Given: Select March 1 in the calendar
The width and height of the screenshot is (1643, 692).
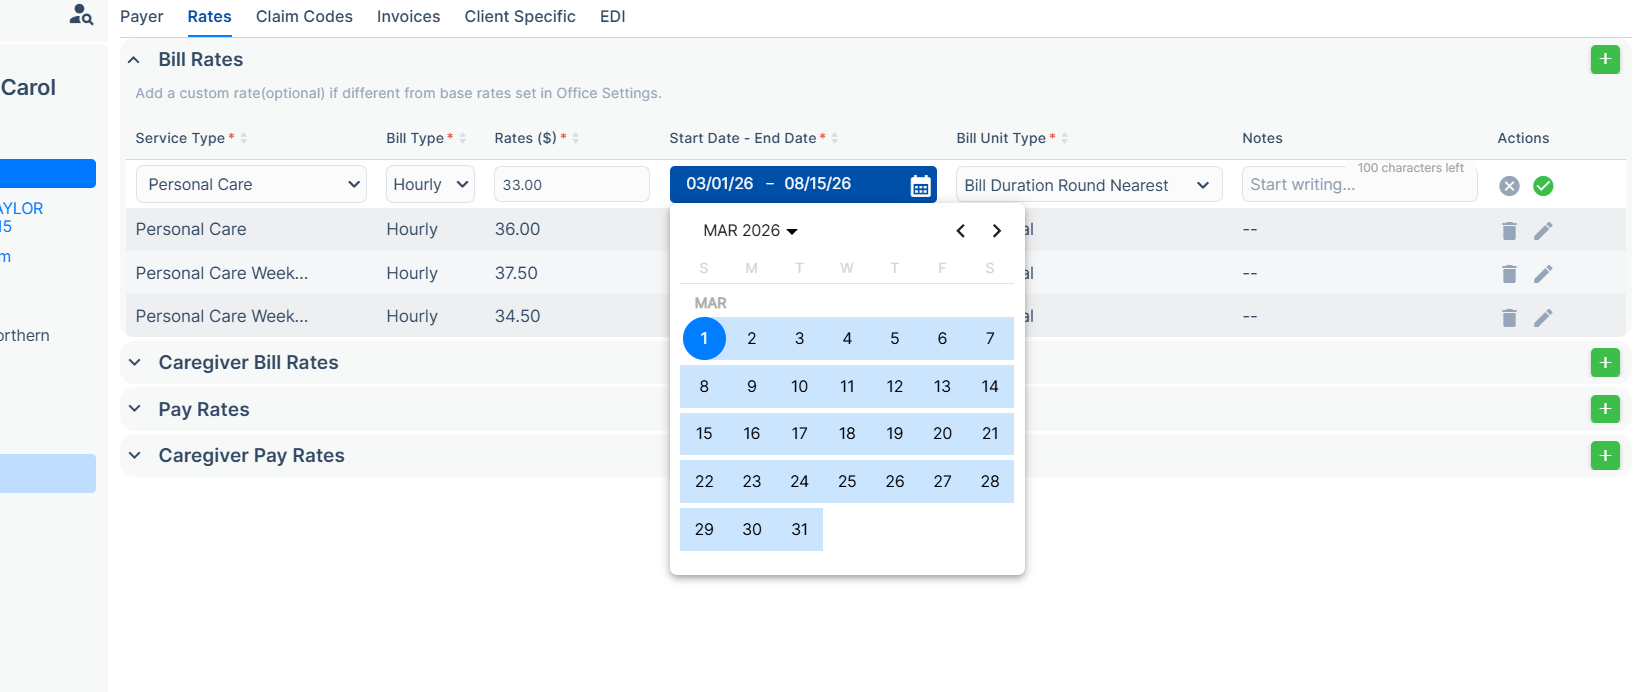Looking at the screenshot, I should [704, 338].
